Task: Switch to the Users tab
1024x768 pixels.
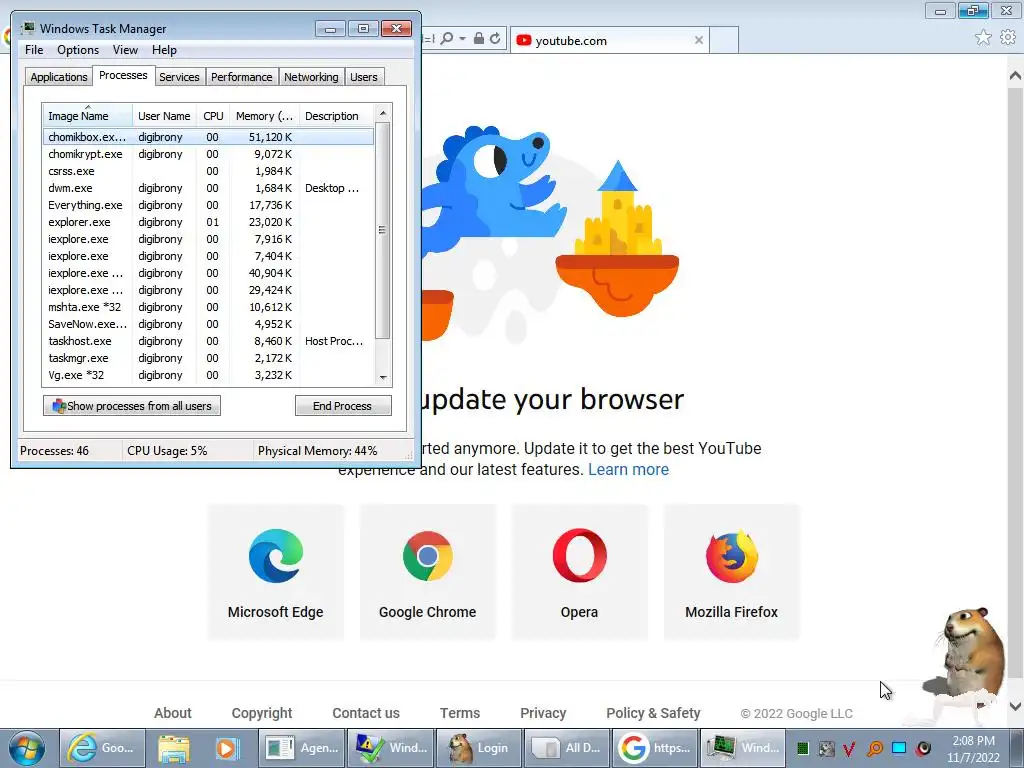Action: click(364, 77)
